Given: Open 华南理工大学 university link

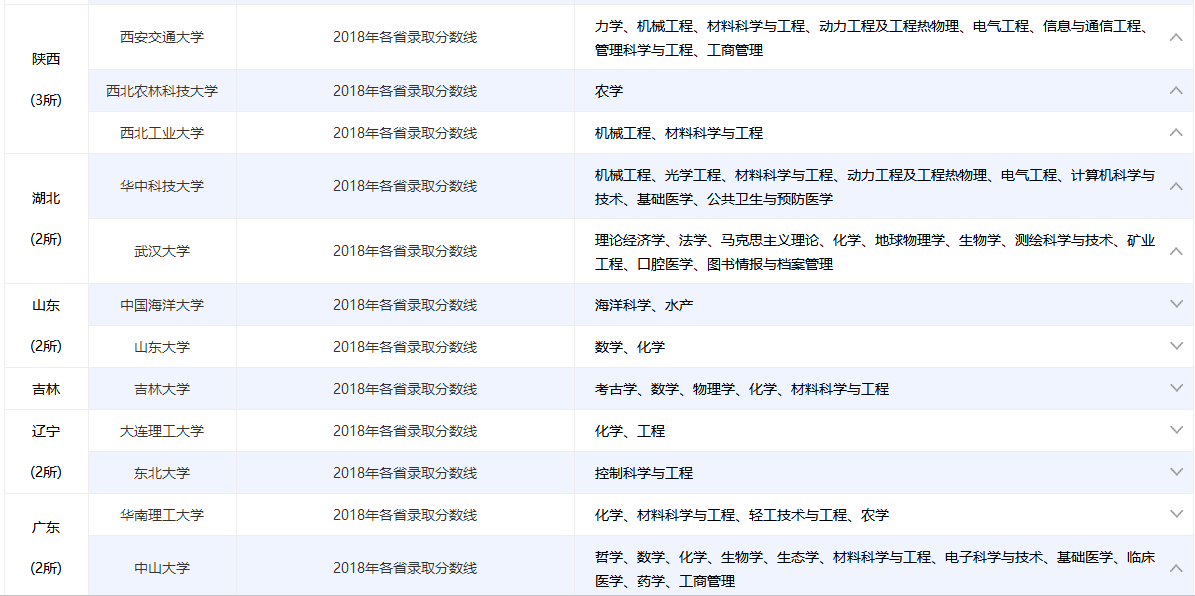Looking at the screenshot, I should [162, 514].
